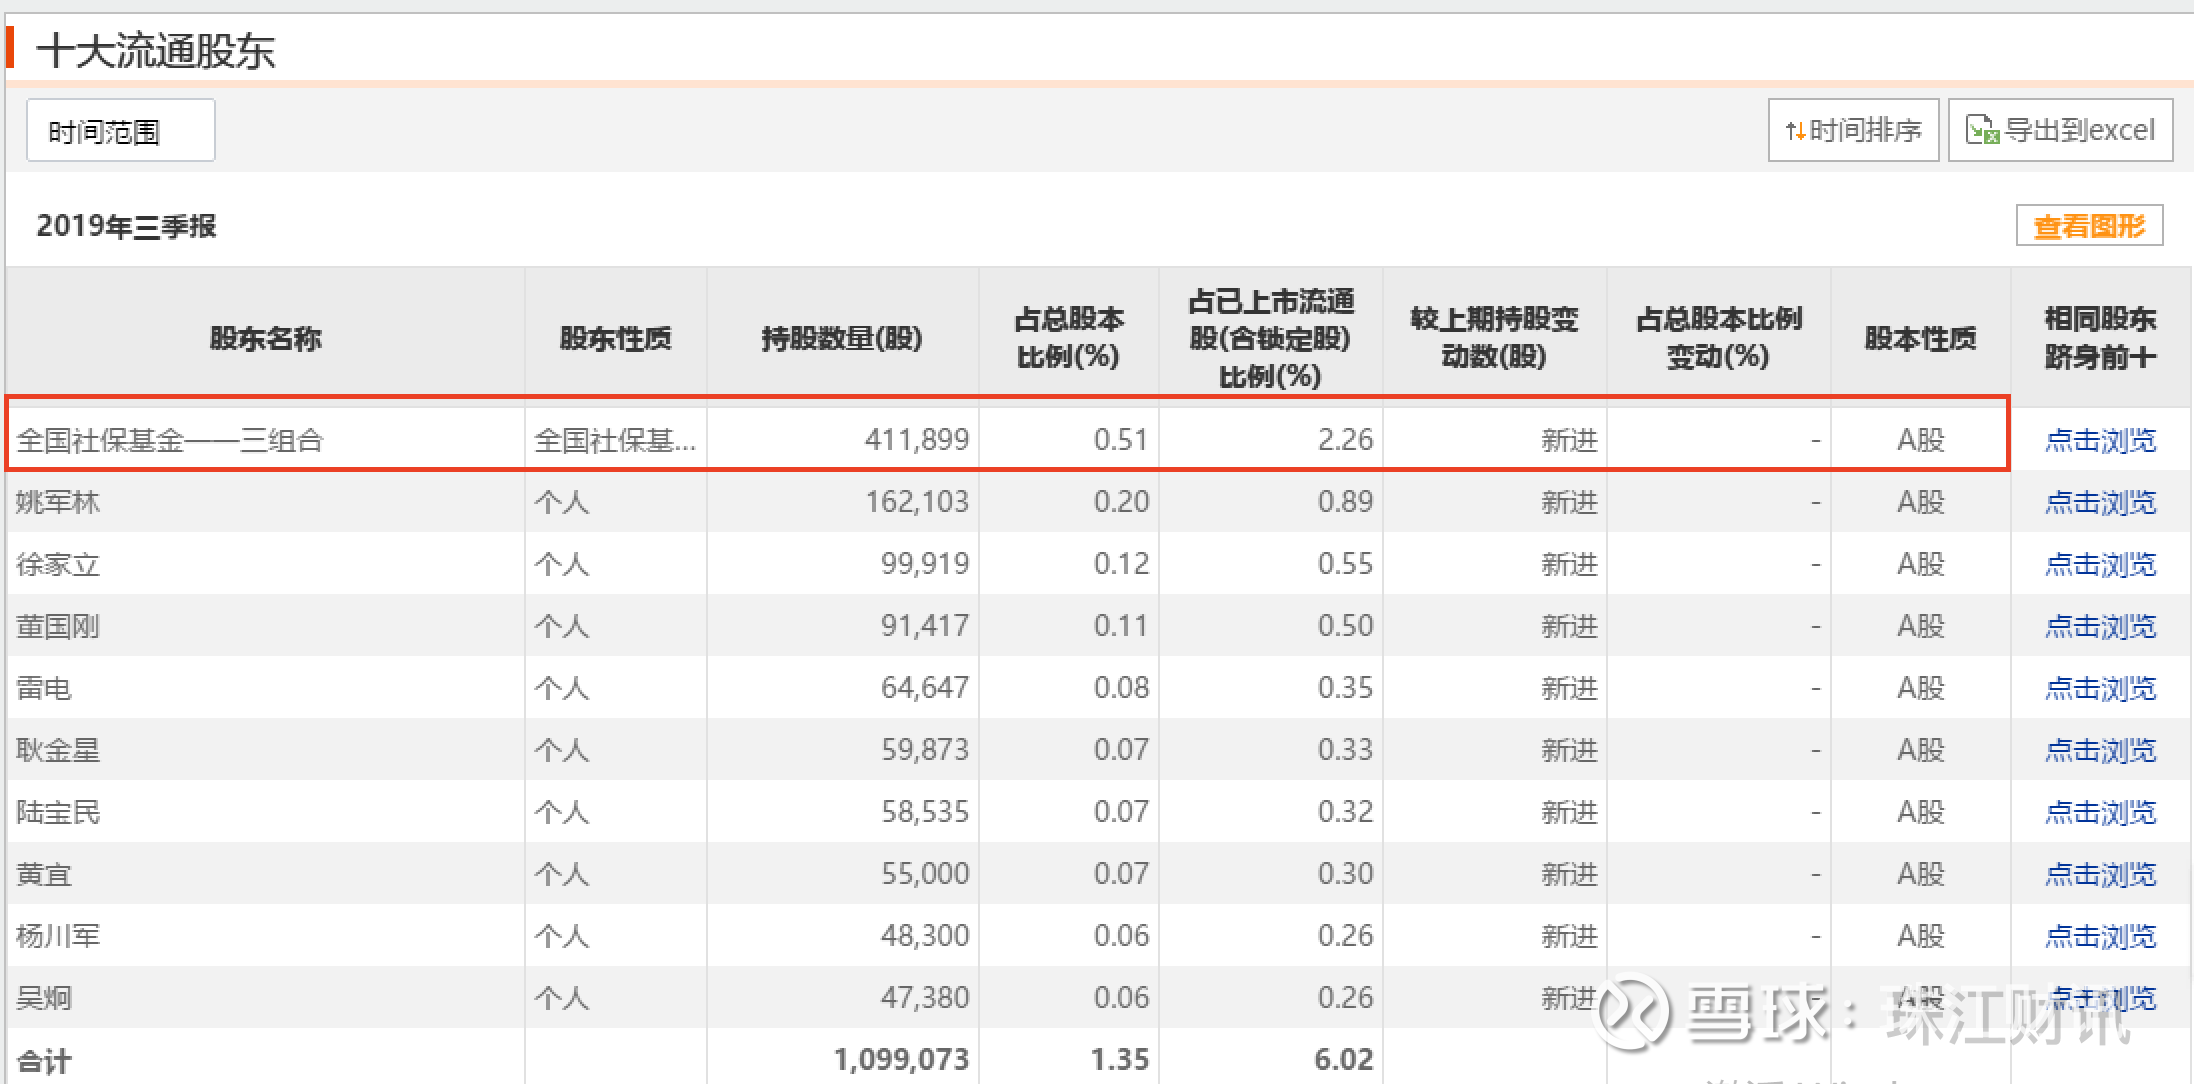The height and width of the screenshot is (1084, 2194).
Task: Select shareholder name 董国刚
Action: (x=58, y=626)
